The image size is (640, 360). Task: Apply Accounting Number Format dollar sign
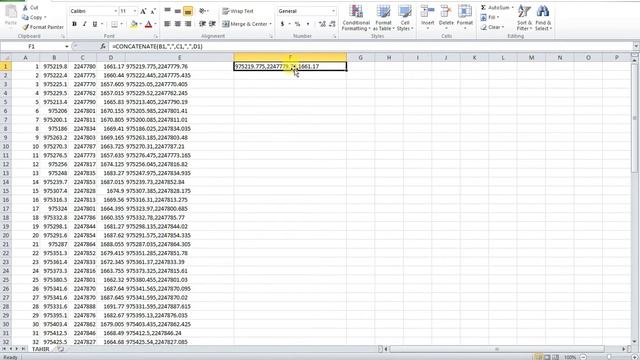[x=282, y=24]
